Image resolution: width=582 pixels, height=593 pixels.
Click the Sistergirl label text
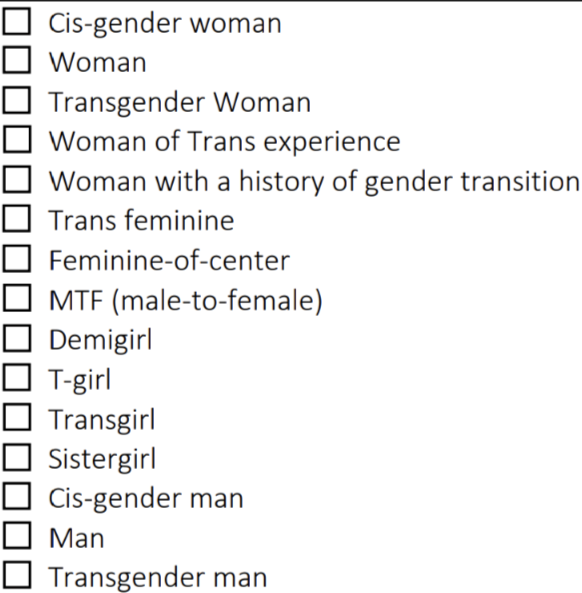pos(102,459)
